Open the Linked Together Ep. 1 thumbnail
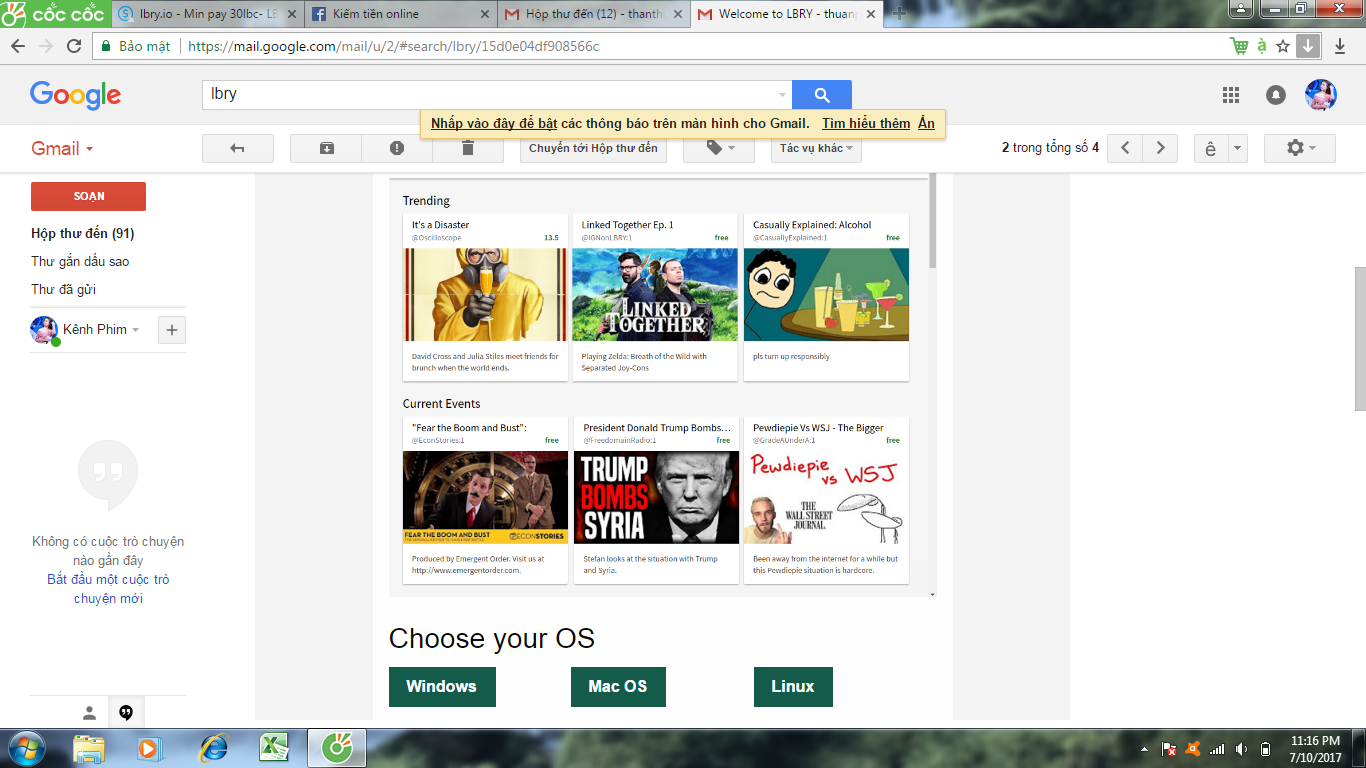 [x=655, y=295]
